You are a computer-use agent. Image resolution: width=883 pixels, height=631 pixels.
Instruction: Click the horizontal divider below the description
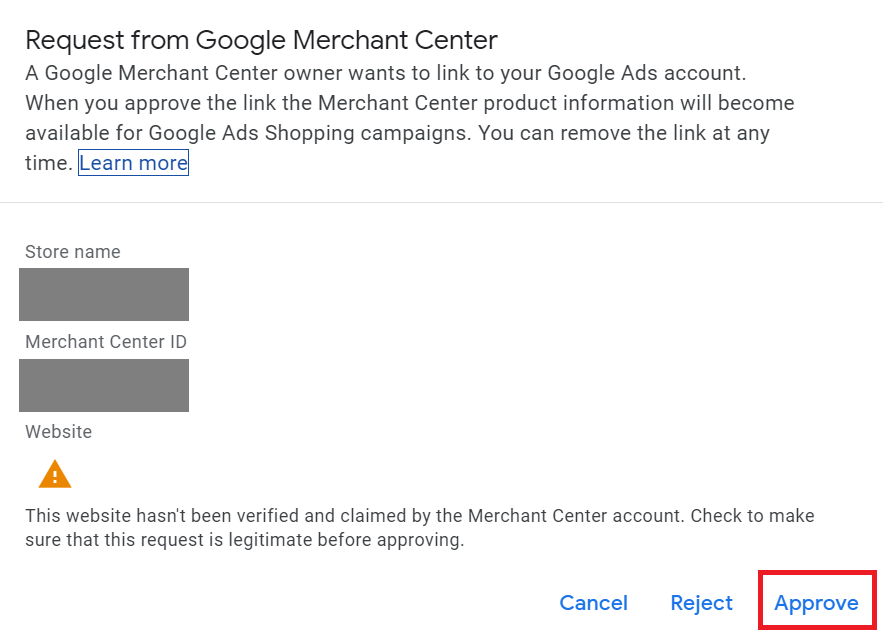pyautogui.click(x=442, y=202)
